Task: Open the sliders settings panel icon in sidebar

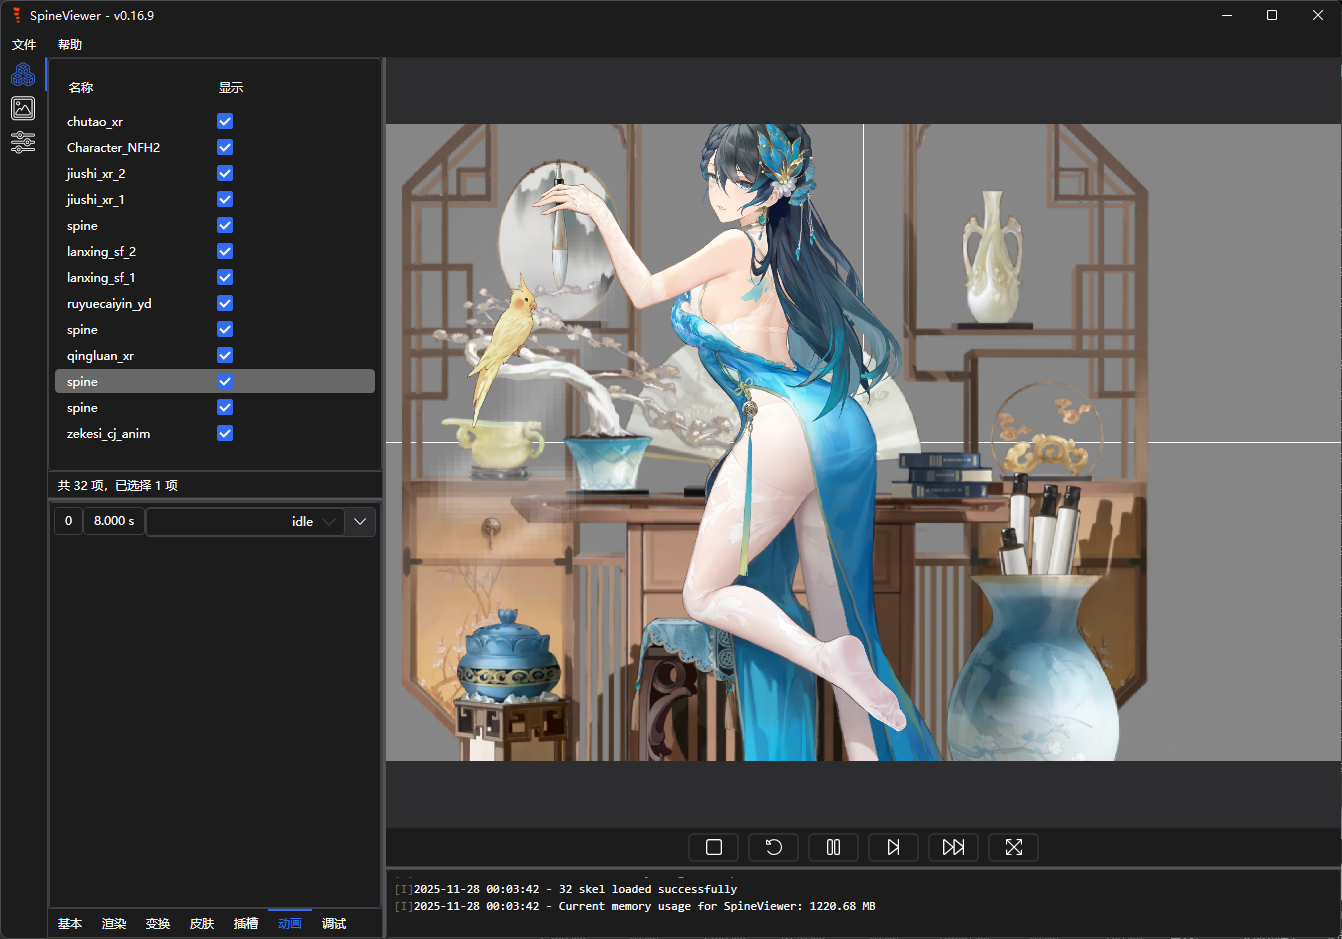Action: tap(23, 142)
